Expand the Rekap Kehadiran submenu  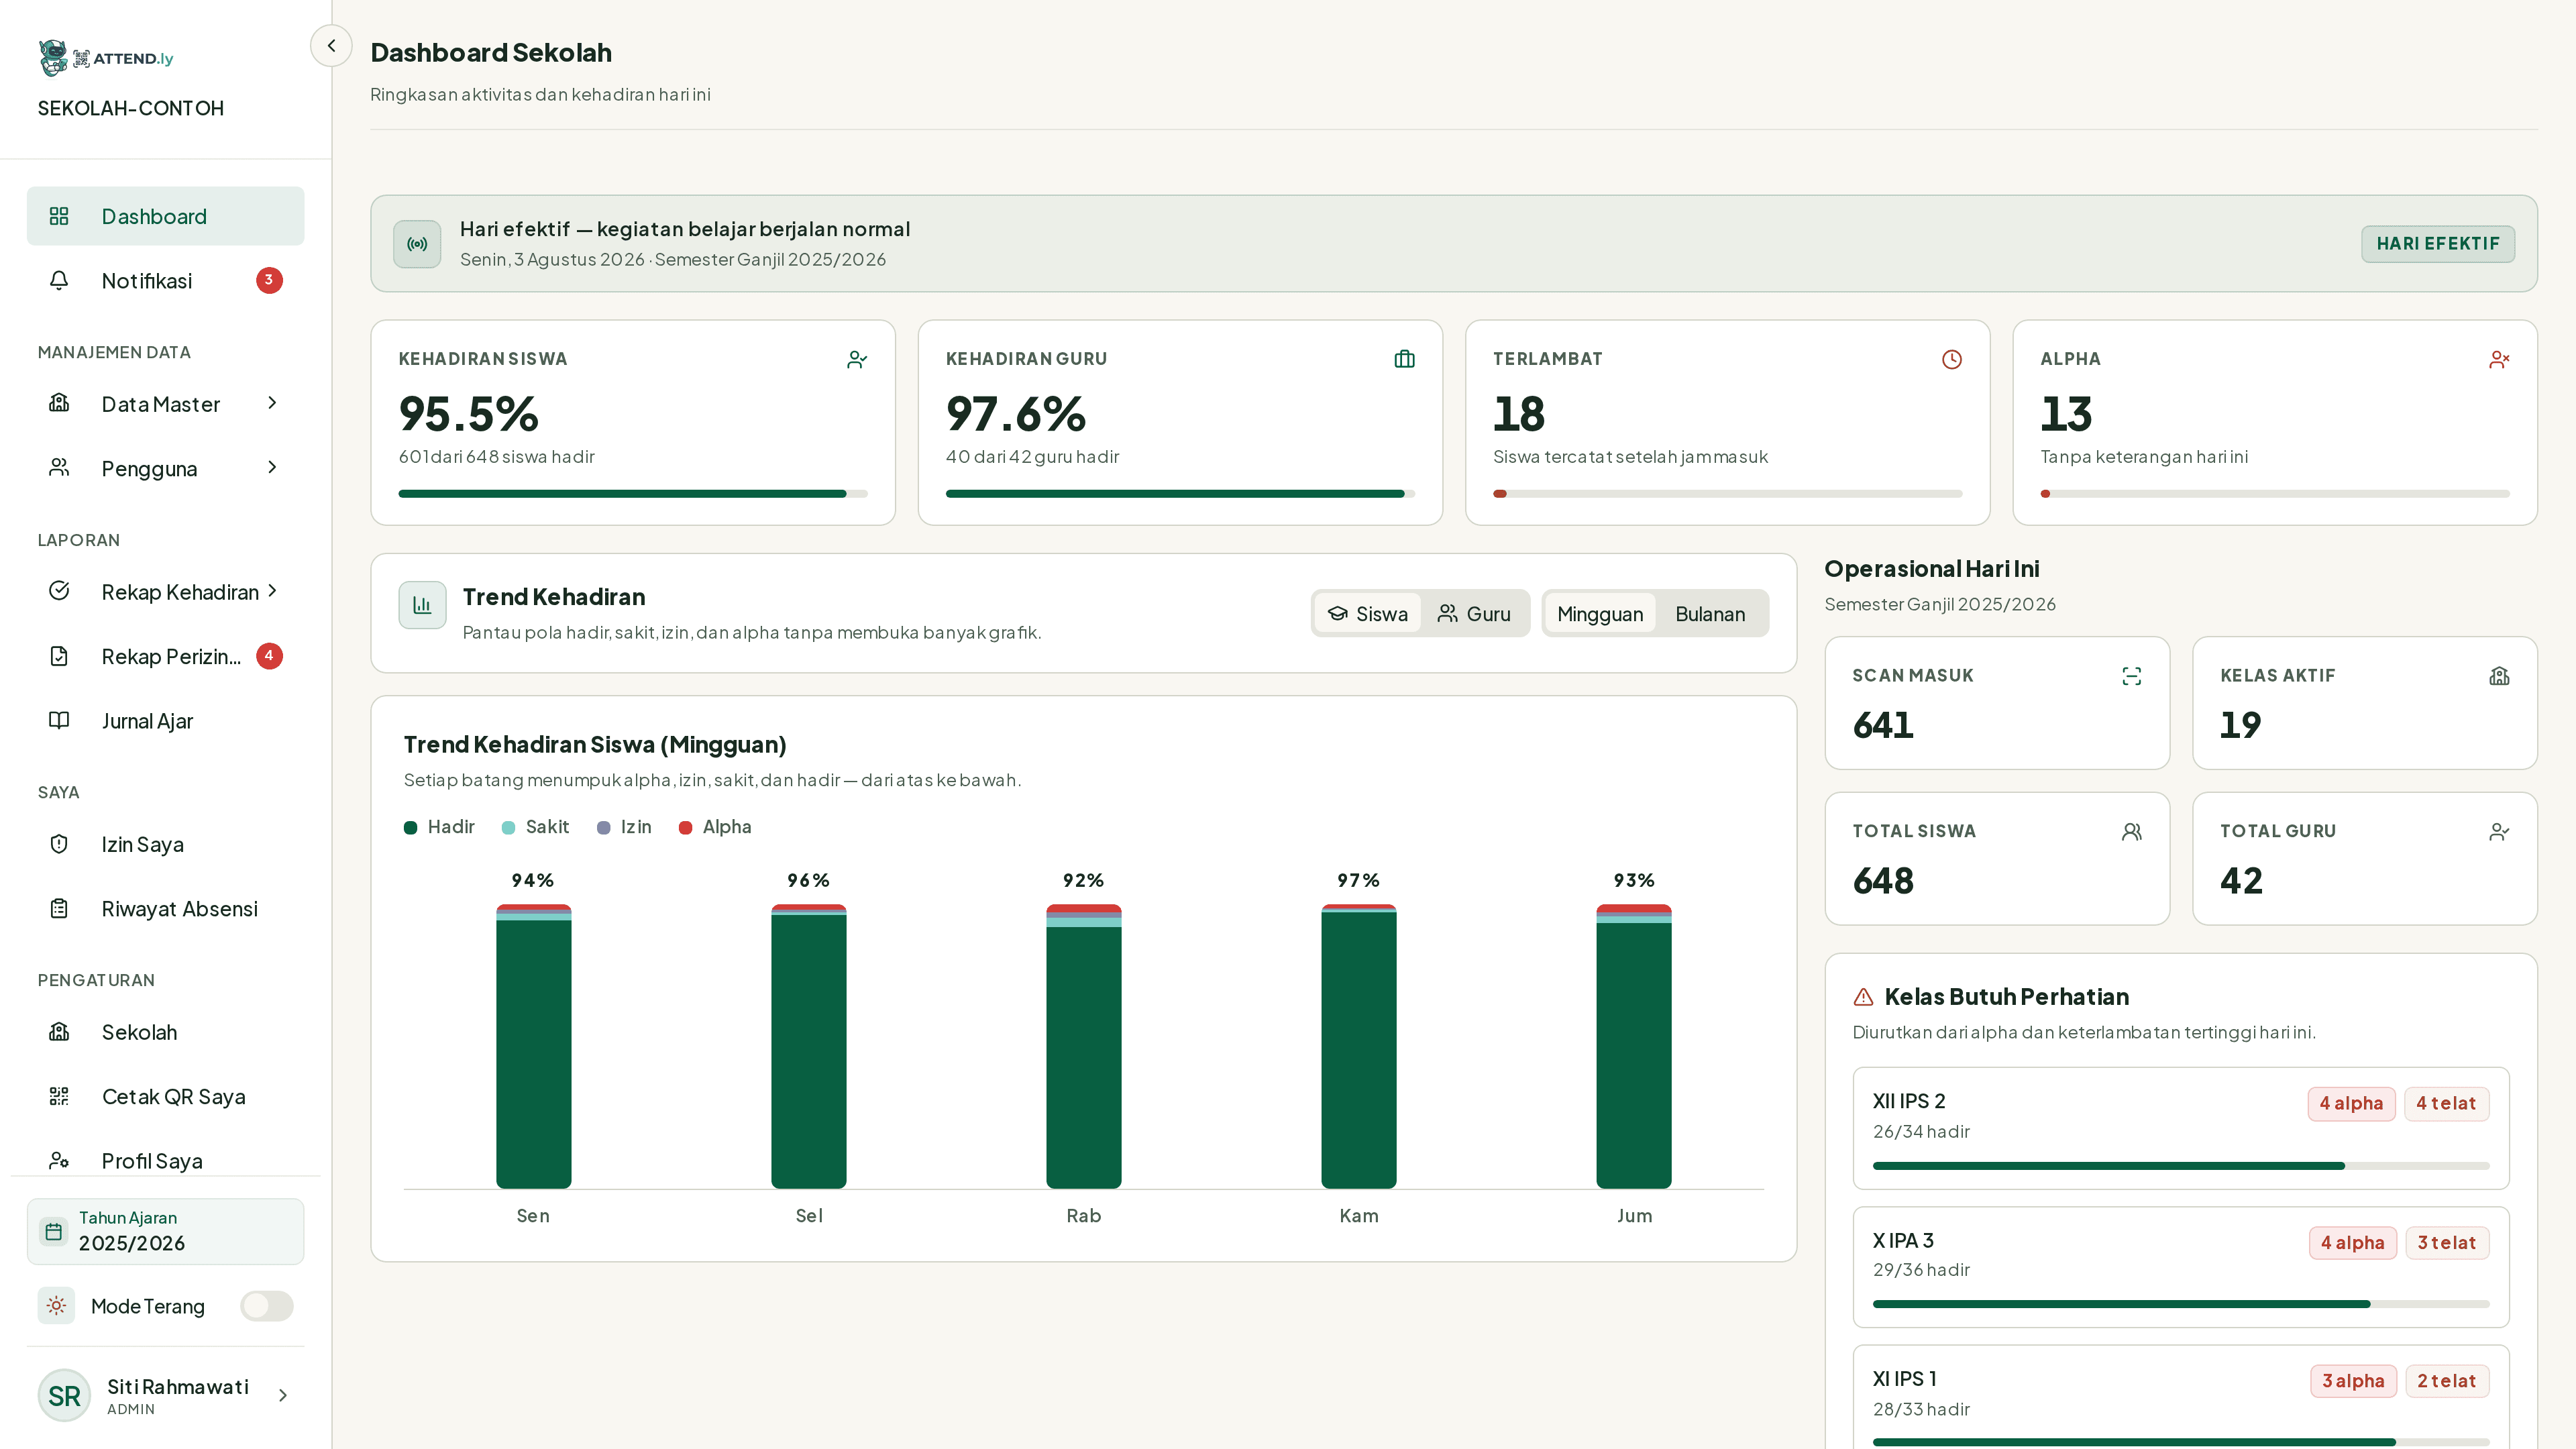point(166,592)
